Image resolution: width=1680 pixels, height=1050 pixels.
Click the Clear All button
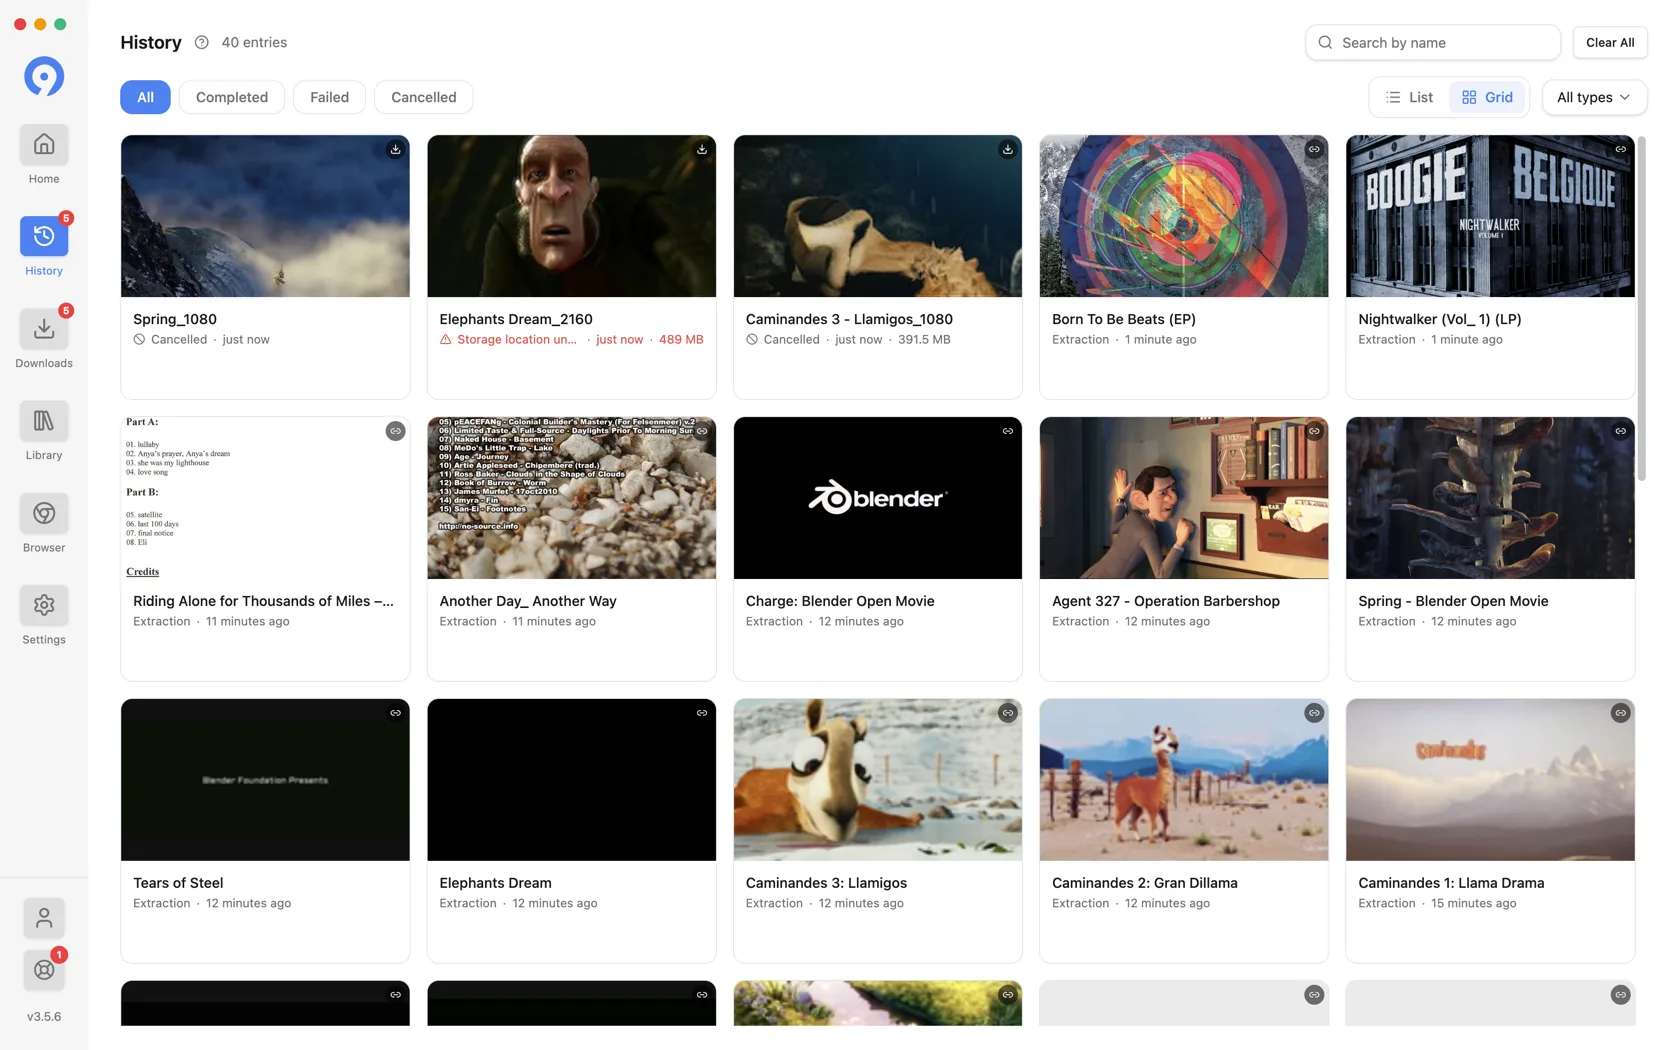click(x=1610, y=42)
